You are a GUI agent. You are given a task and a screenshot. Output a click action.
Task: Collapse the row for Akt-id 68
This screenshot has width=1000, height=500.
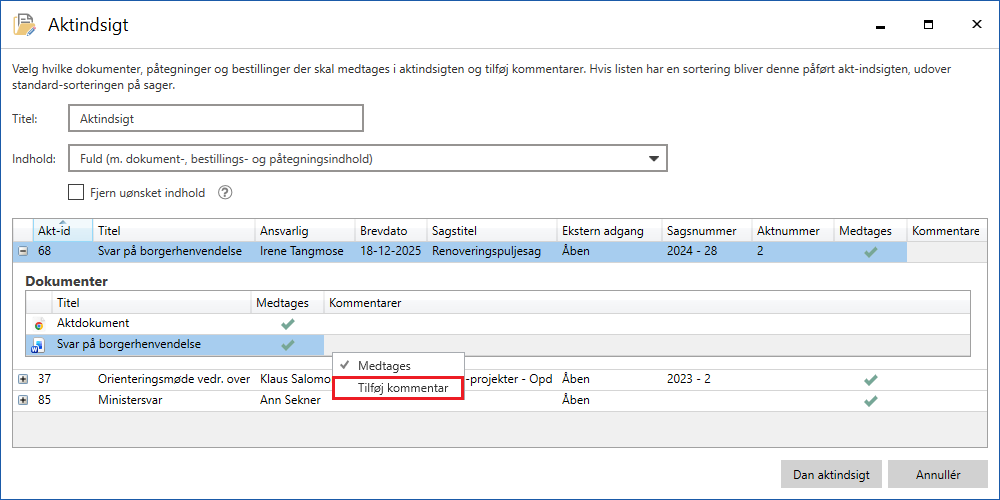[x=23, y=252]
